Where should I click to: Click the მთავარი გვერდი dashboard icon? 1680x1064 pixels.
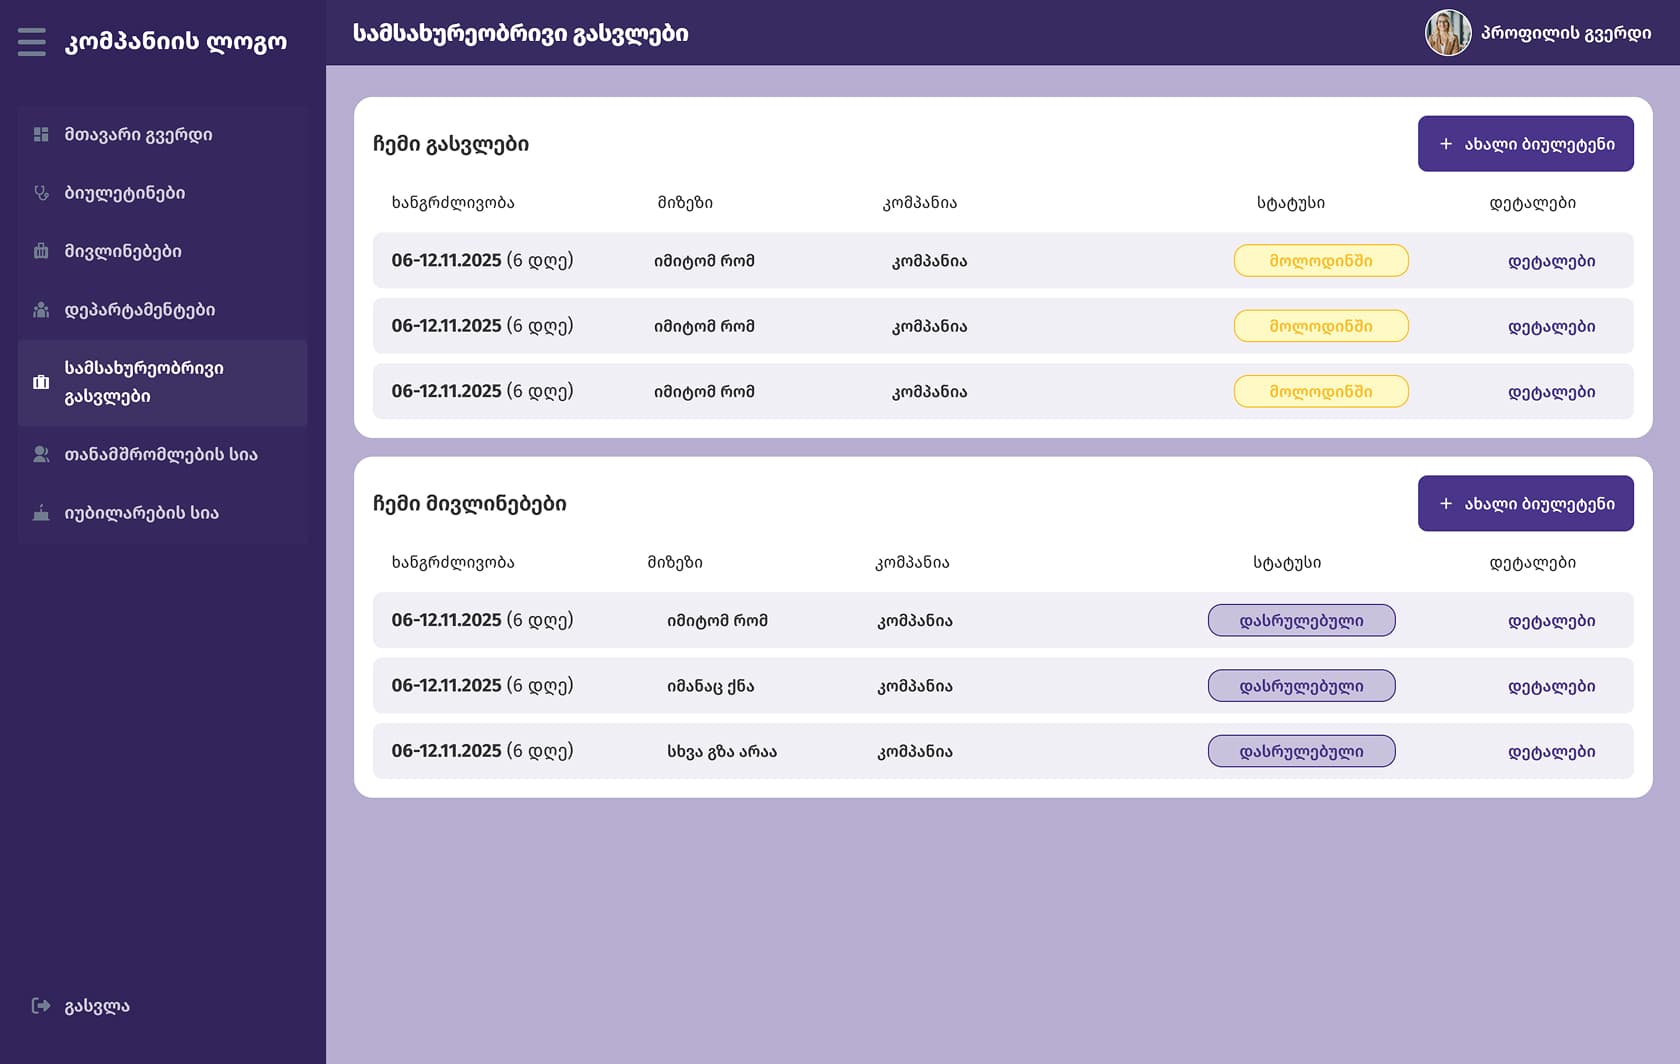41,135
